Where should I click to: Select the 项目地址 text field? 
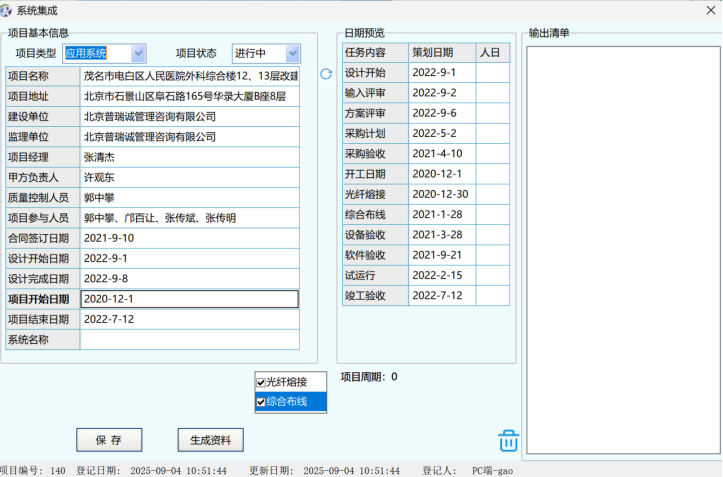[190, 96]
